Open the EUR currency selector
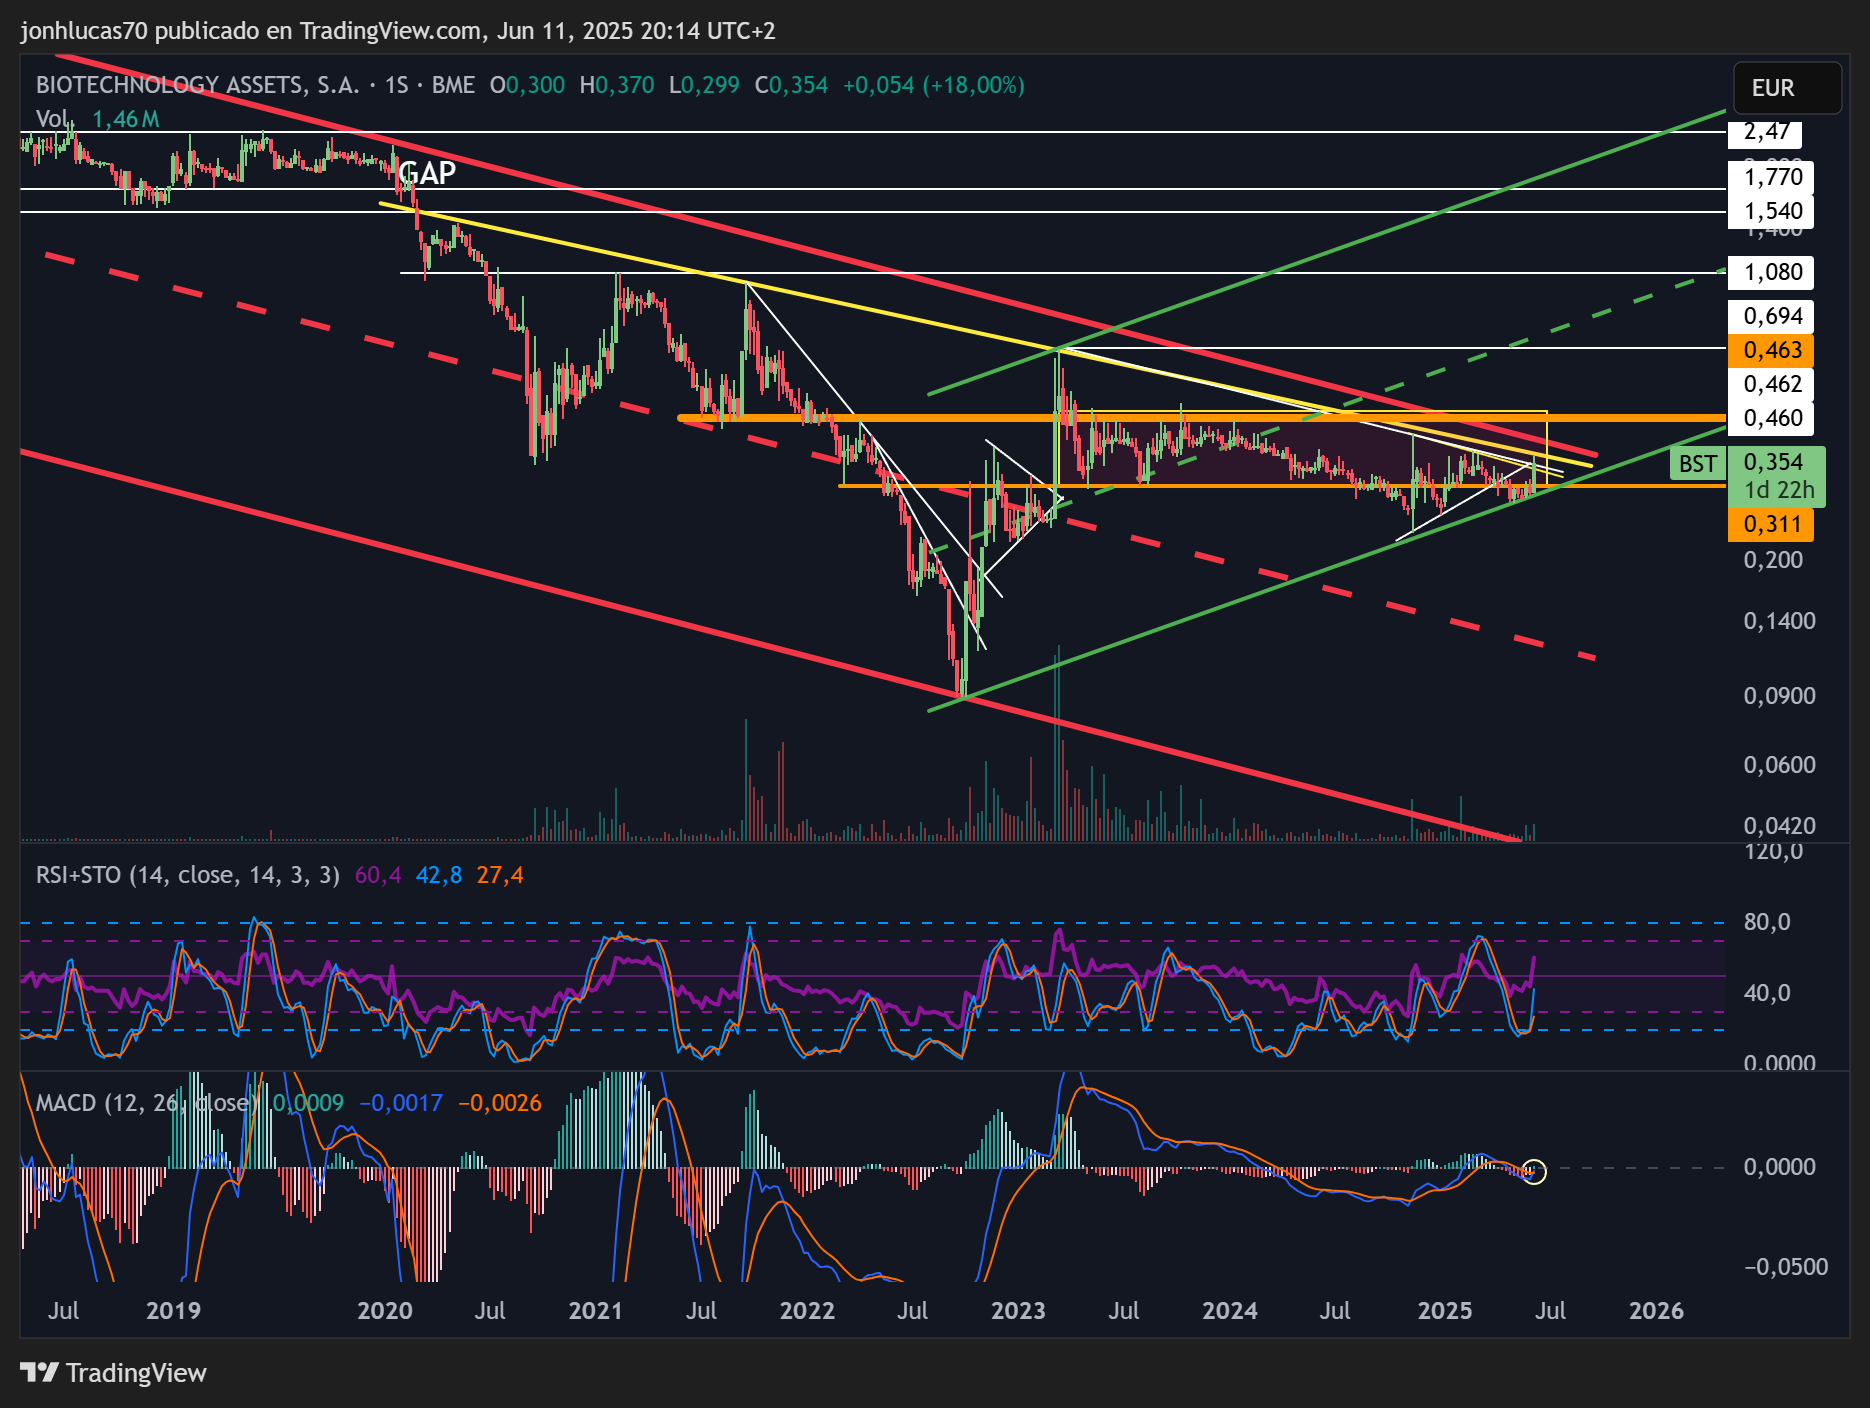This screenshot has width=1870, height=1408. [x=1787, y=88]
